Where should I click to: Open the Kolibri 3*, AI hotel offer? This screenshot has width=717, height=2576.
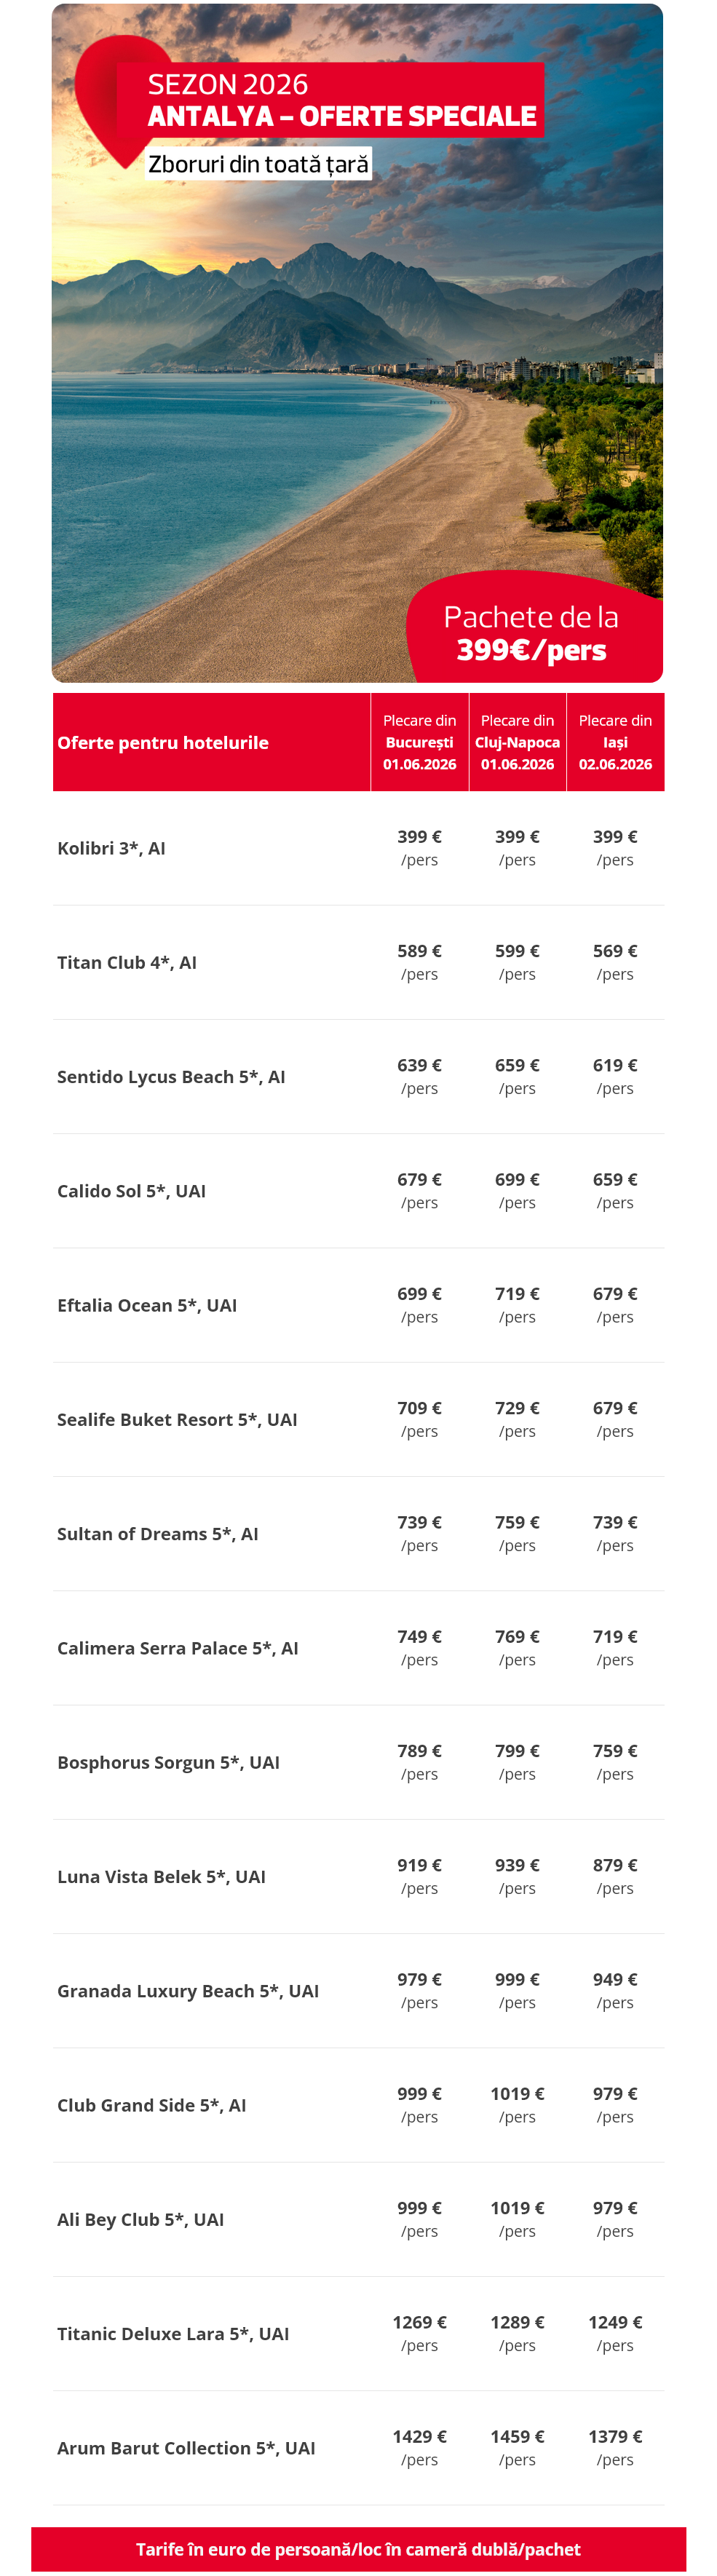click(x=111, y=848)
